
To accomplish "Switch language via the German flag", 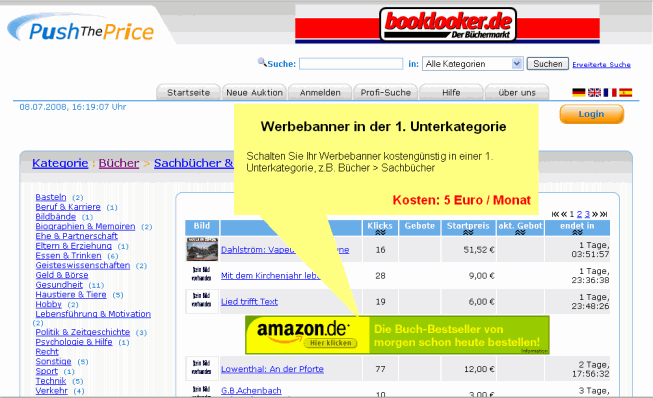I will tap(578, 92).
